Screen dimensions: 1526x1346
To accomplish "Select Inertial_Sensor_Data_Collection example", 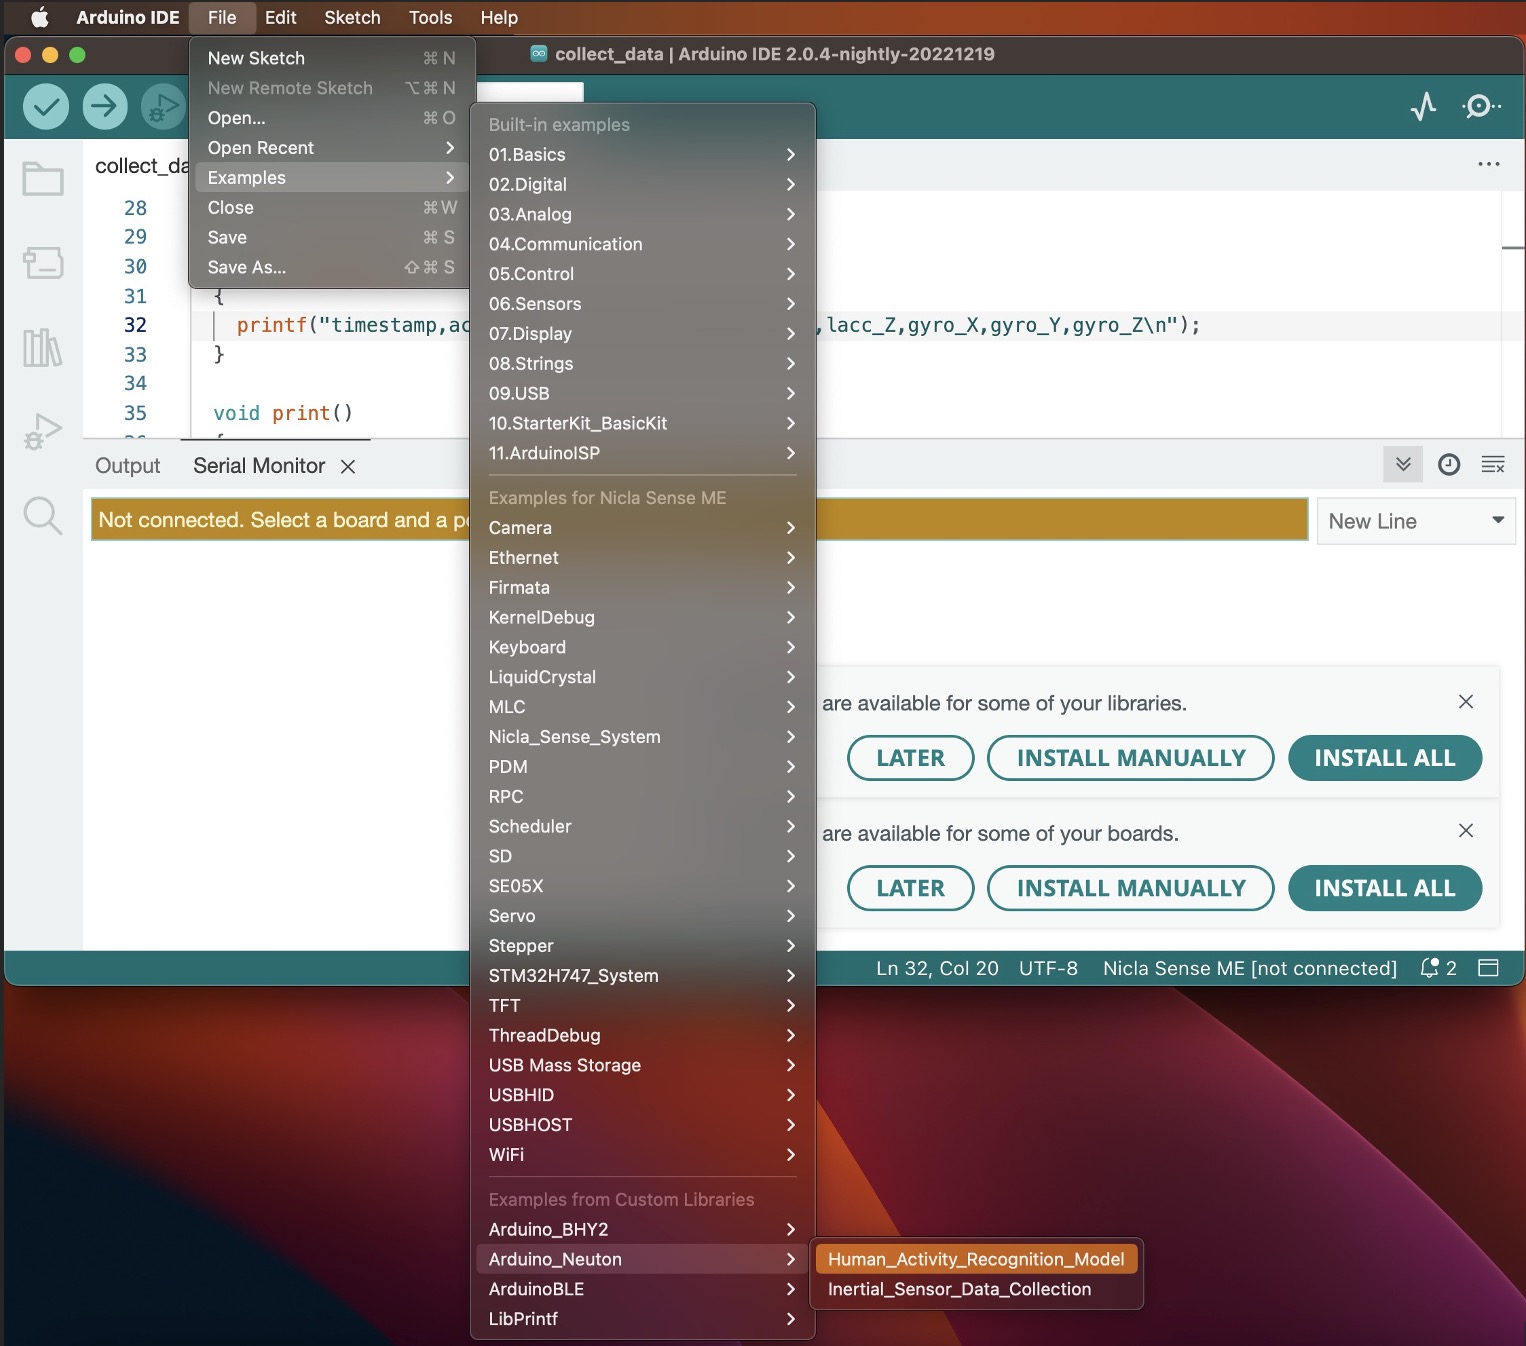I will [x=976, y=1290].
